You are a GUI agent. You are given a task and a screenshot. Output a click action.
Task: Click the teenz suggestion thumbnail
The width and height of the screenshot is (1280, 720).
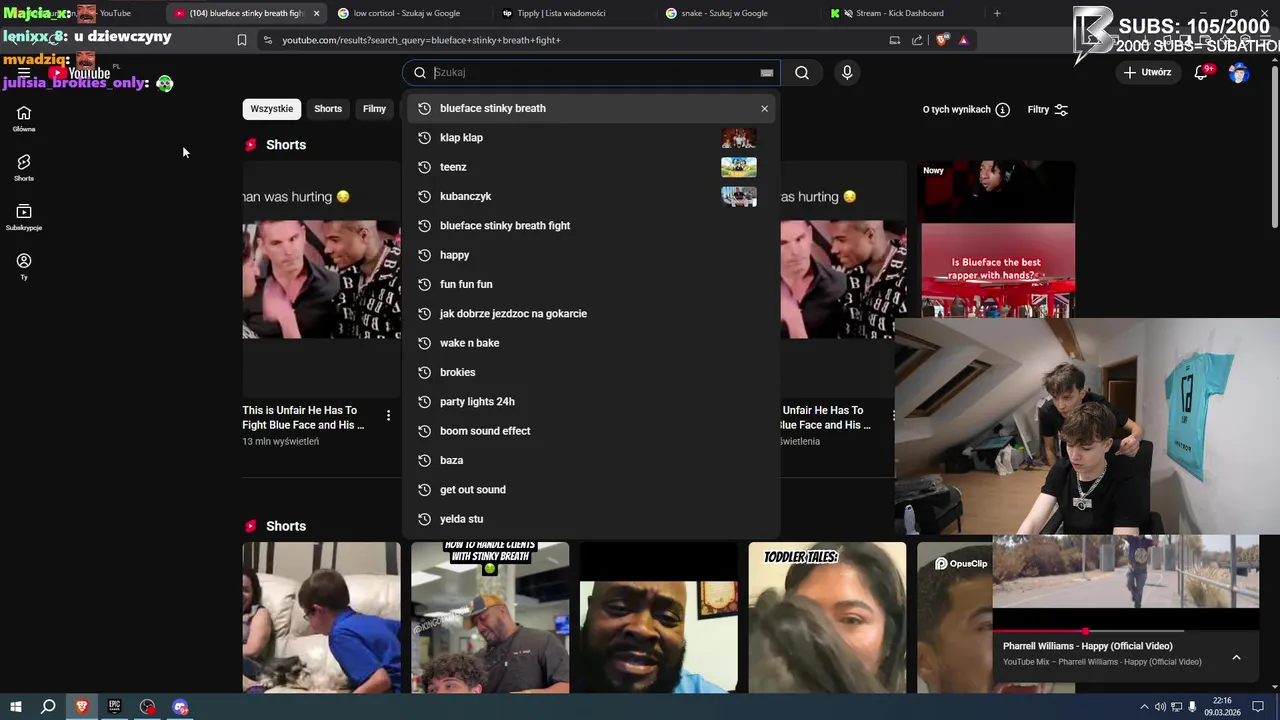click(x=739, y=167)
